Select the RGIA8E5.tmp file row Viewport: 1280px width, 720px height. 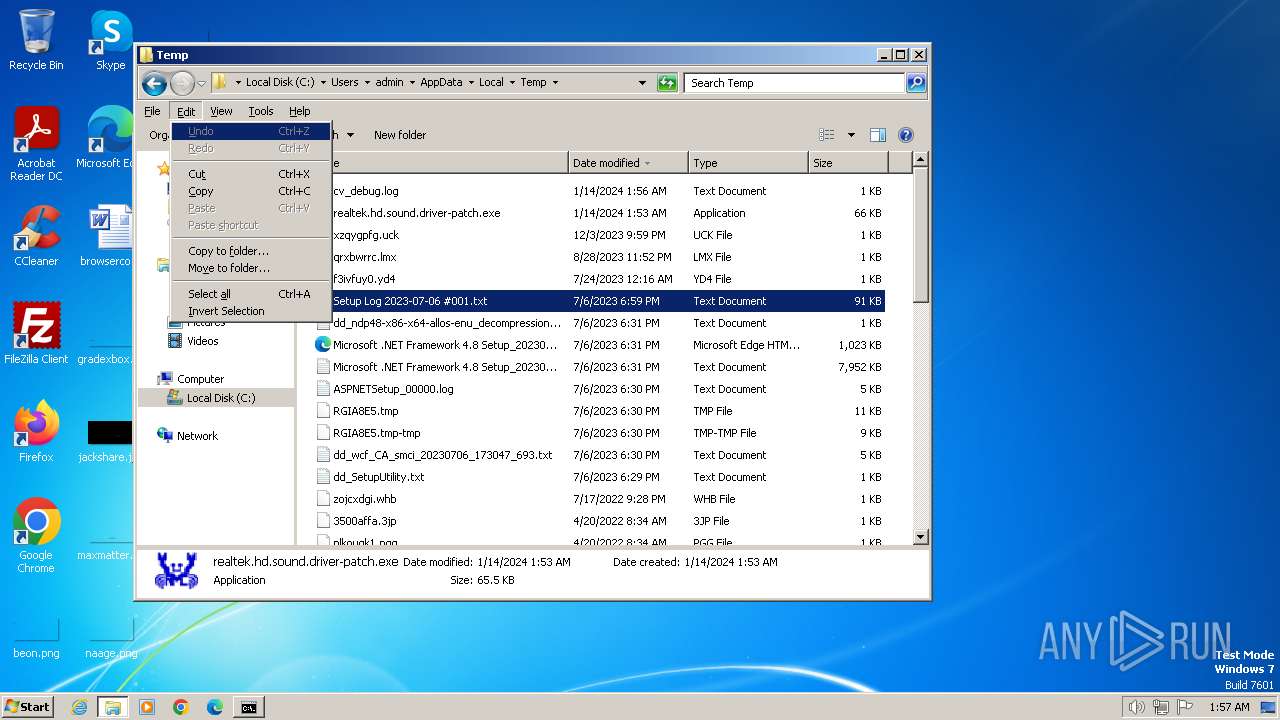598,411
